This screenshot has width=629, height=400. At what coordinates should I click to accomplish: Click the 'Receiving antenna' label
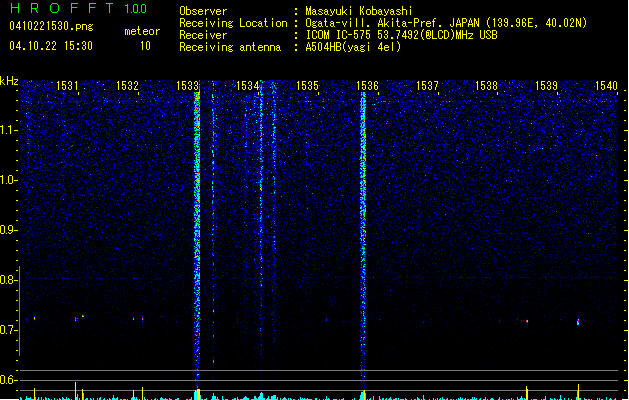click(230, 47)
